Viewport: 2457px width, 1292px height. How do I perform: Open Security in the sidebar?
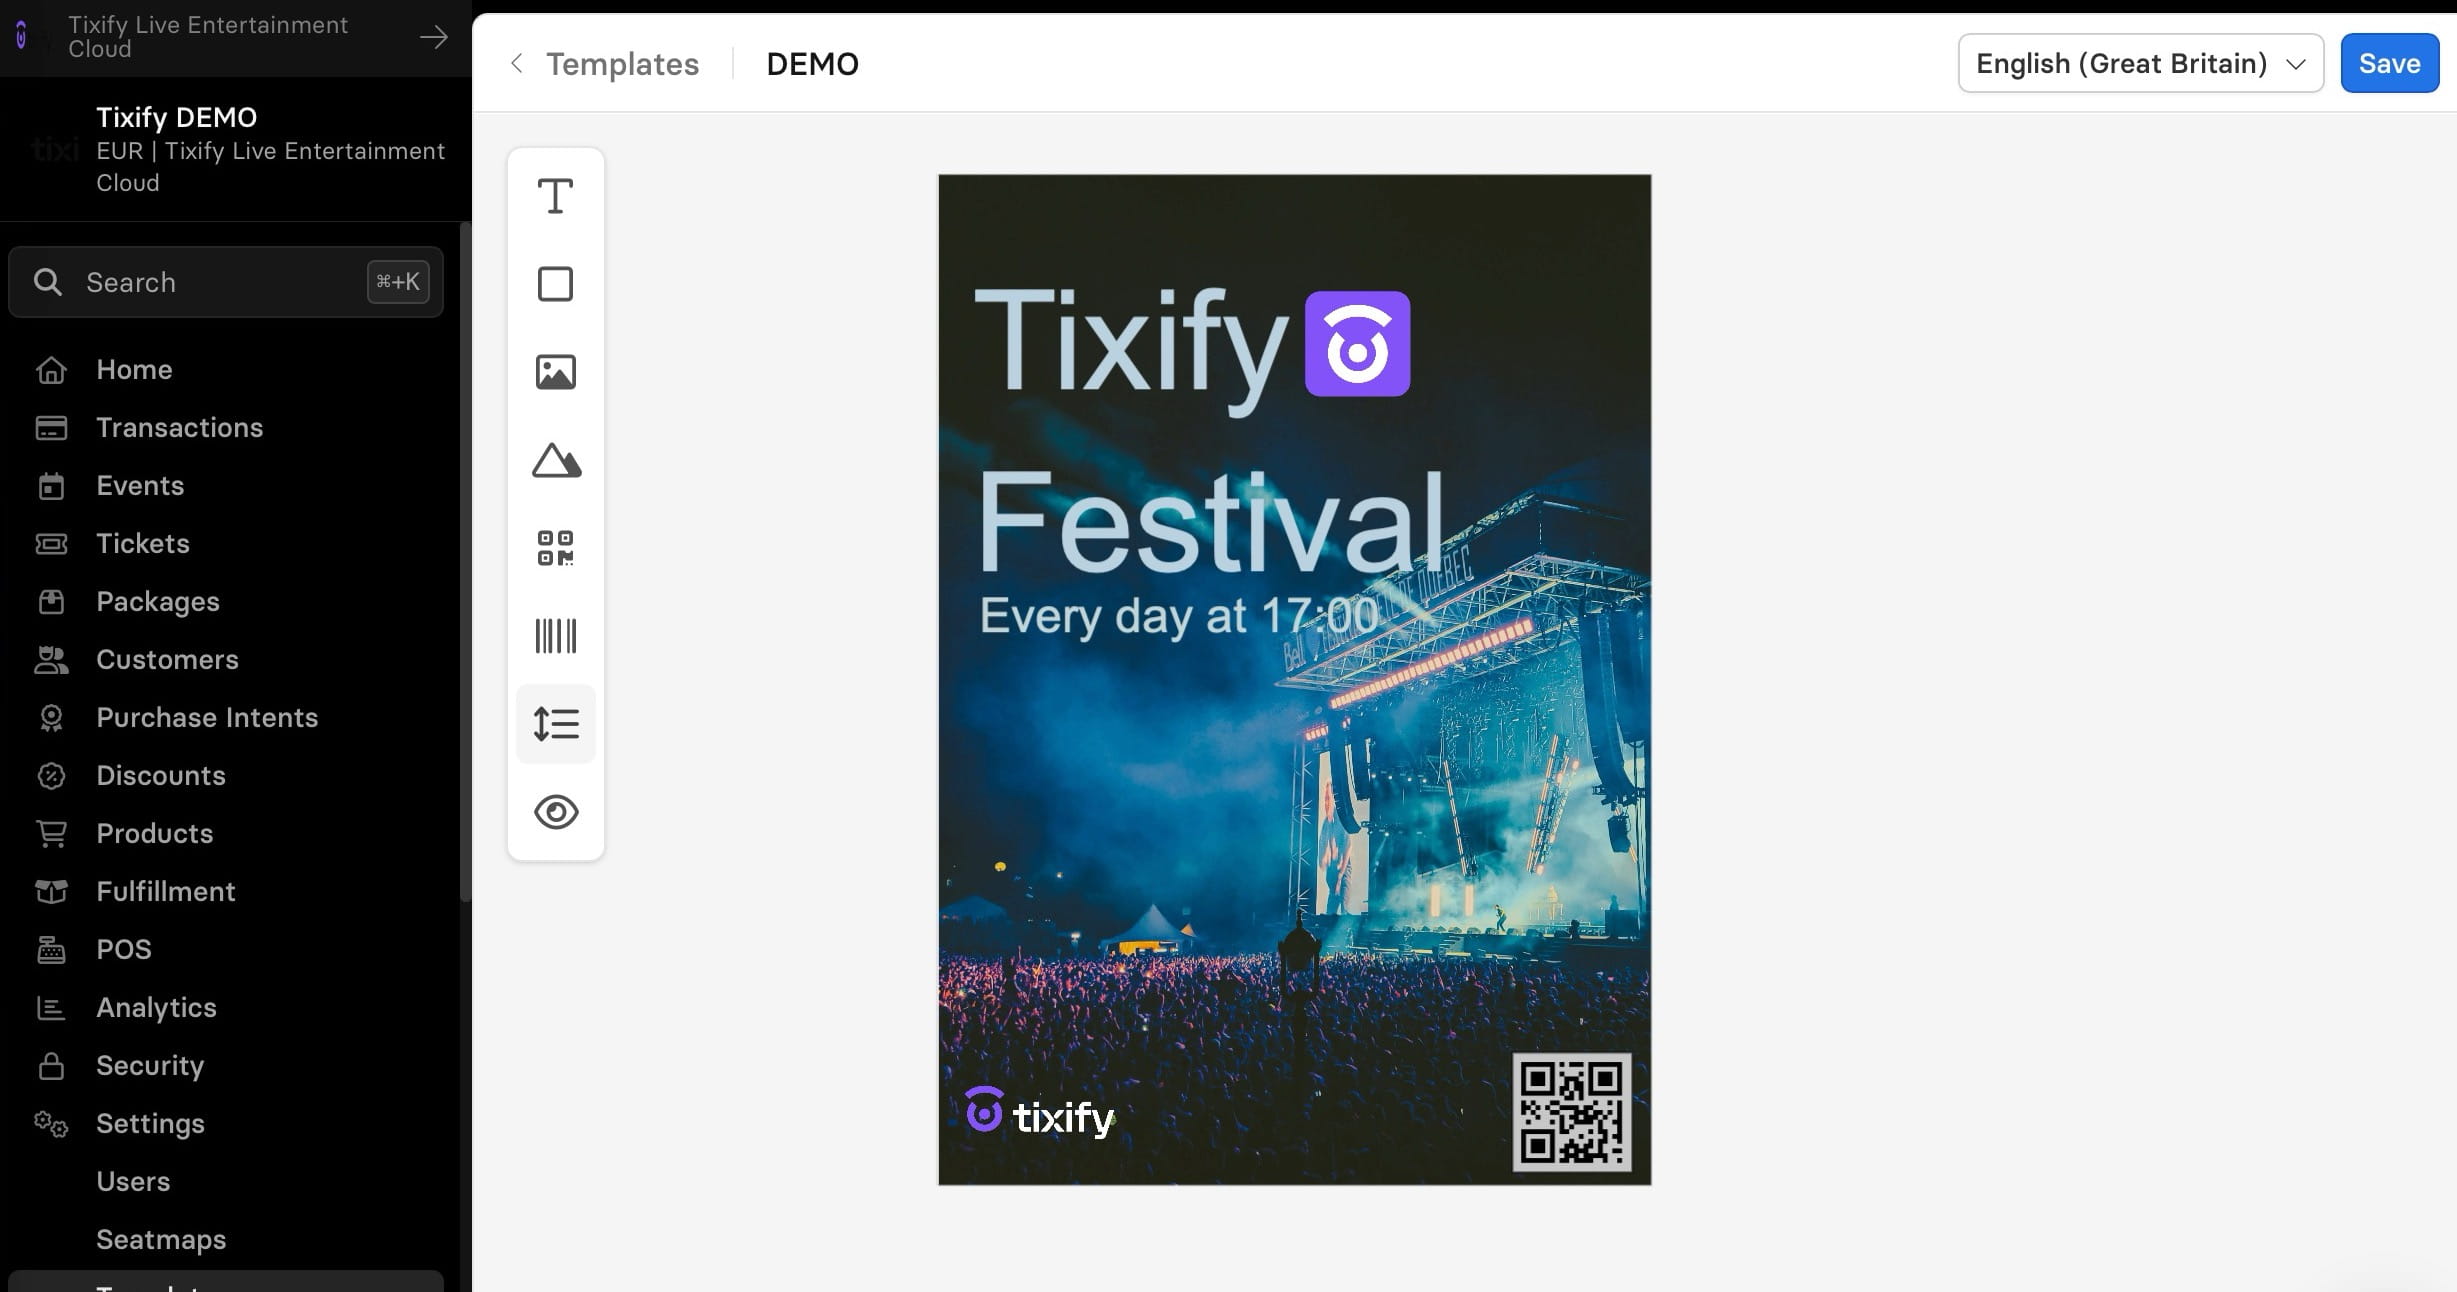pos(150,1066)
